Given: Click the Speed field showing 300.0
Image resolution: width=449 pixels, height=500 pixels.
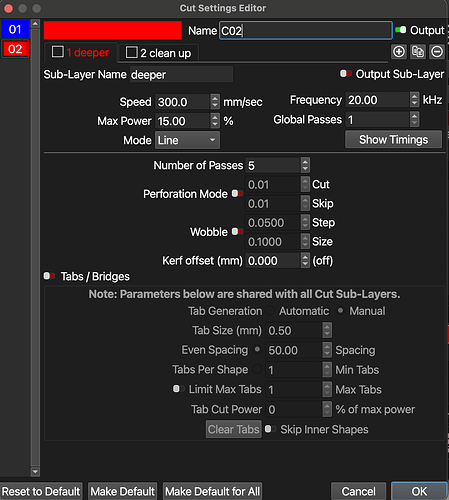Looking at the screenshot, I should [x=183, y=102].
